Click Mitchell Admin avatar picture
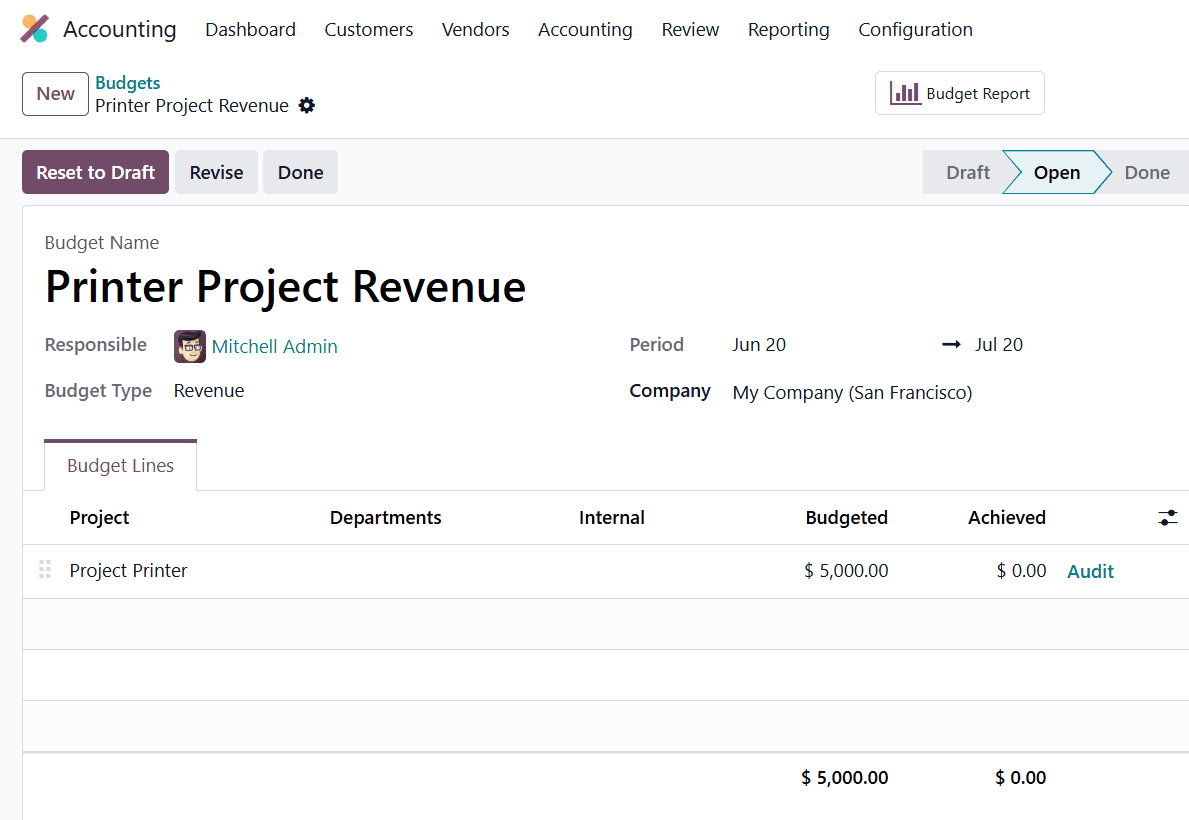The width and height of the screenshot is (1189, 820). 190,346
